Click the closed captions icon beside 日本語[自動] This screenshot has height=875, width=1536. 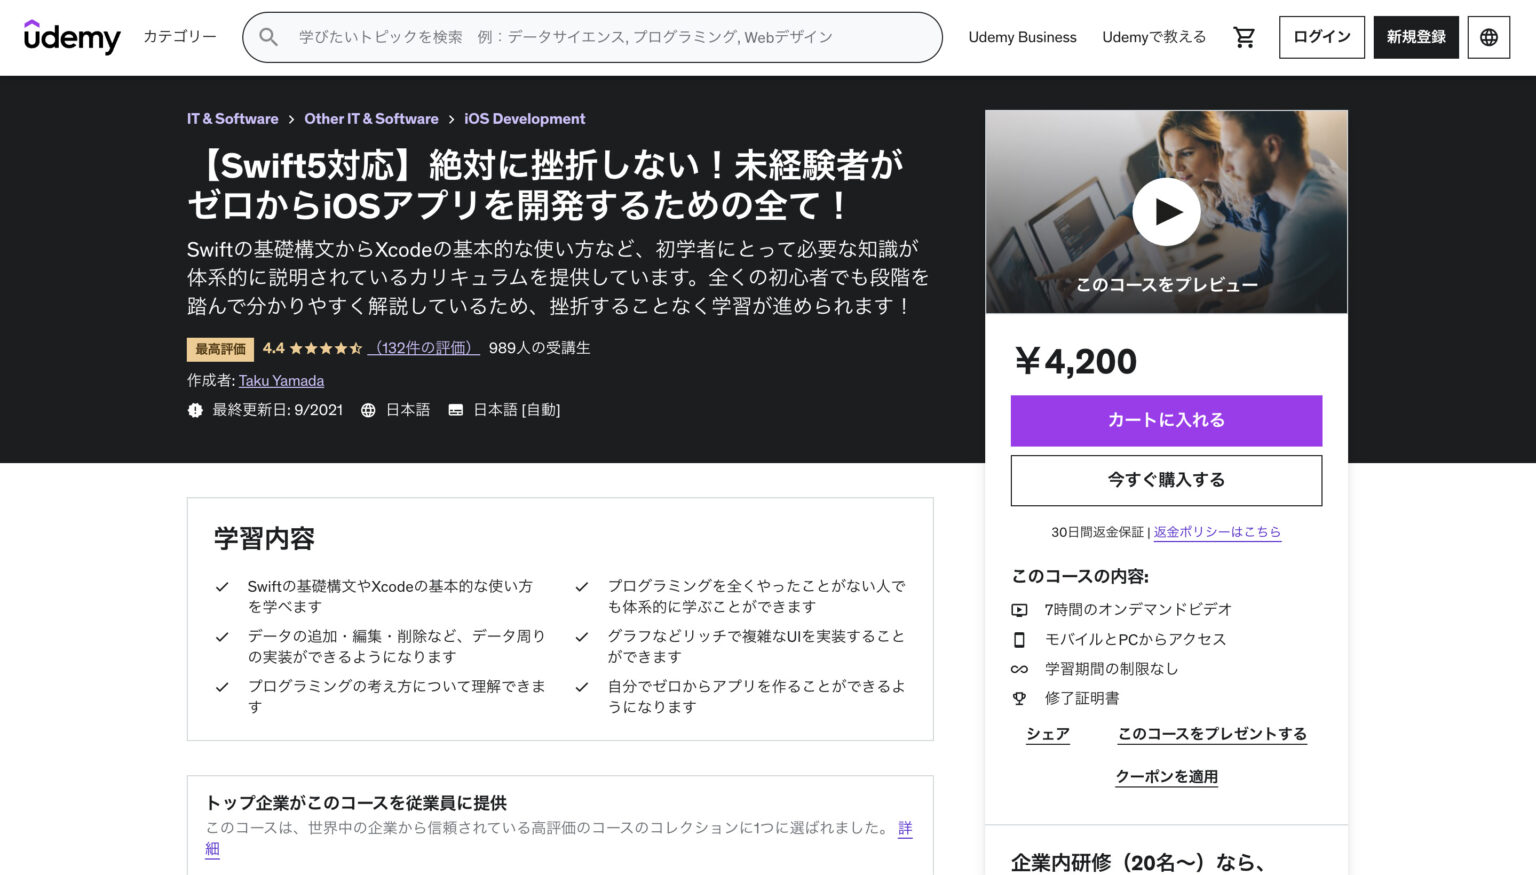tap(456, 409)
